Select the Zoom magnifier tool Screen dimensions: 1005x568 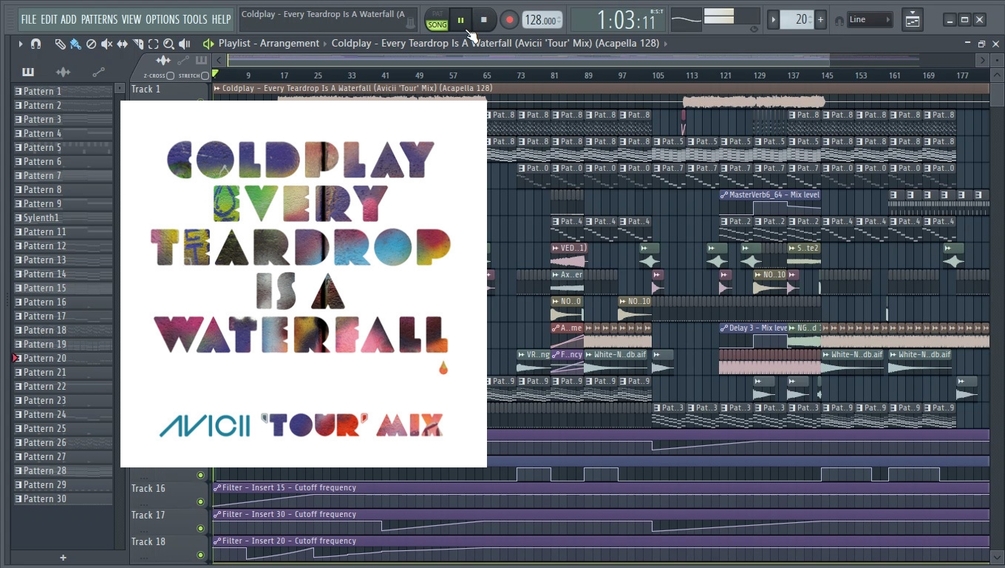(169, 44)
